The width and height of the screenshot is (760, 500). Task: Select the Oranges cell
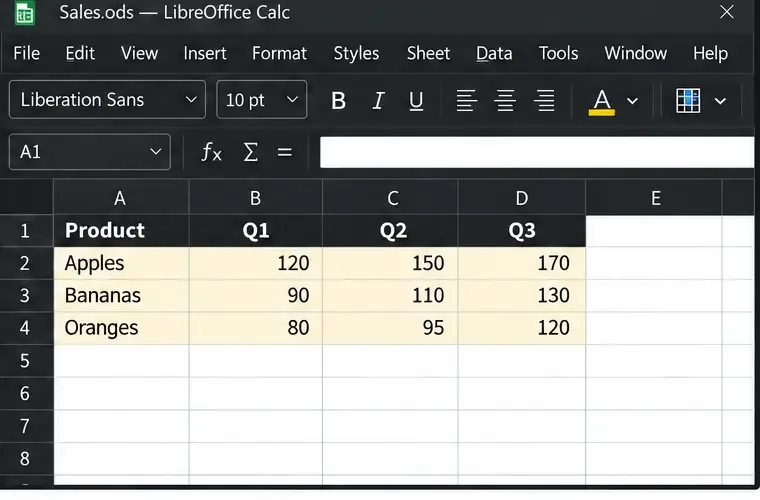(121, 328)
